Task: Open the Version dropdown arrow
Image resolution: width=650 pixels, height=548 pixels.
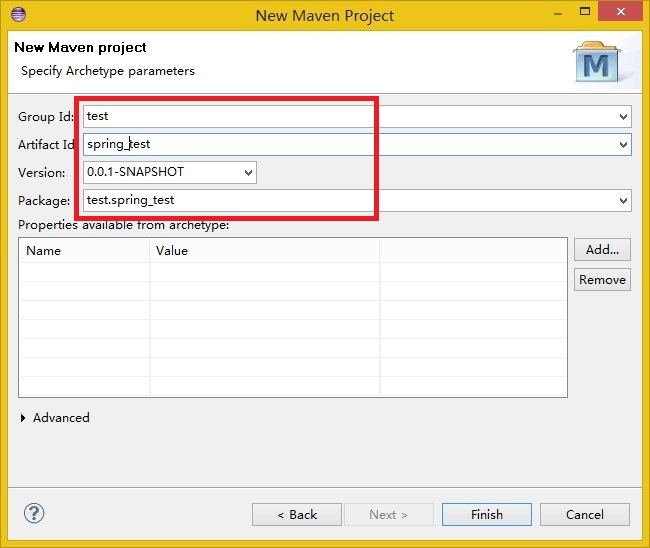Action: pos(248,172)
